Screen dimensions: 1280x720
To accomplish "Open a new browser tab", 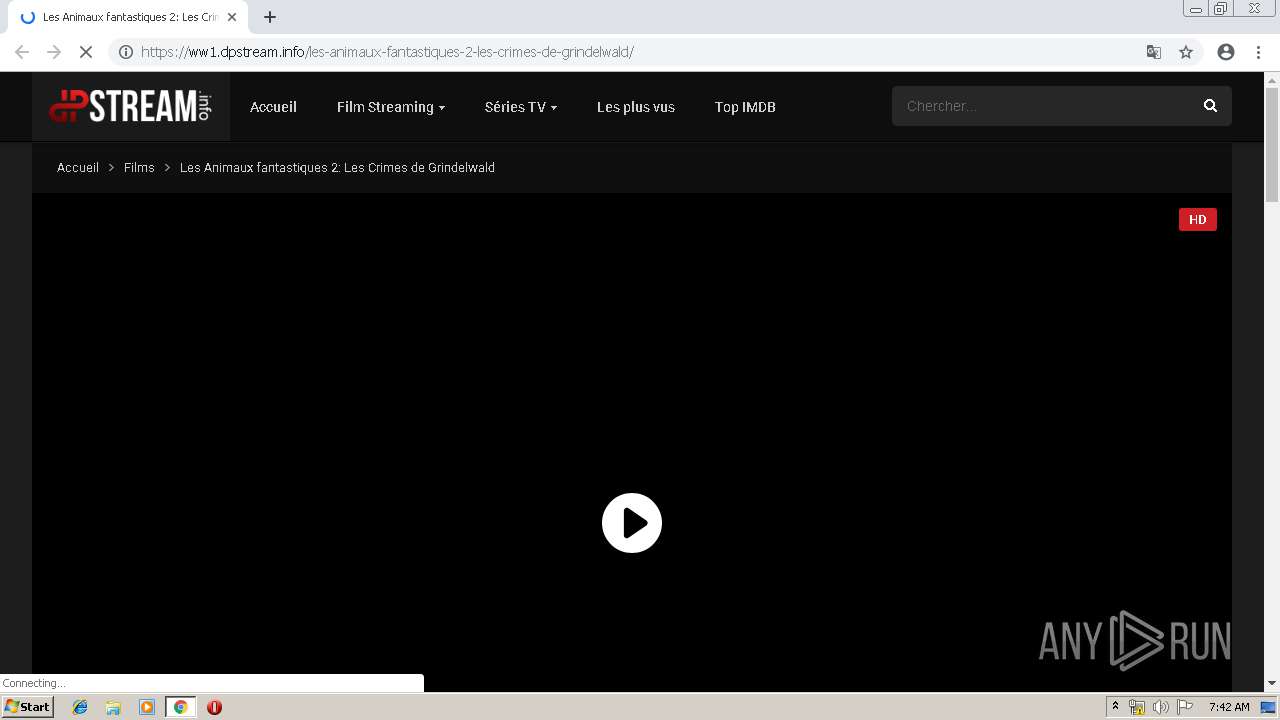I will coord(270,17).
